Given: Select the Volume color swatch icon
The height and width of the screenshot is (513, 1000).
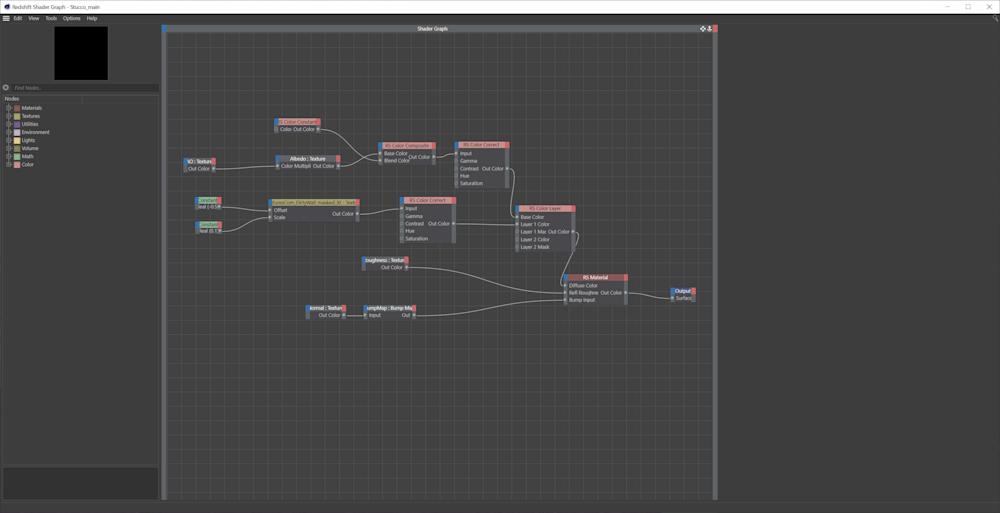Looking at the screenshot, I should (17, 148).
